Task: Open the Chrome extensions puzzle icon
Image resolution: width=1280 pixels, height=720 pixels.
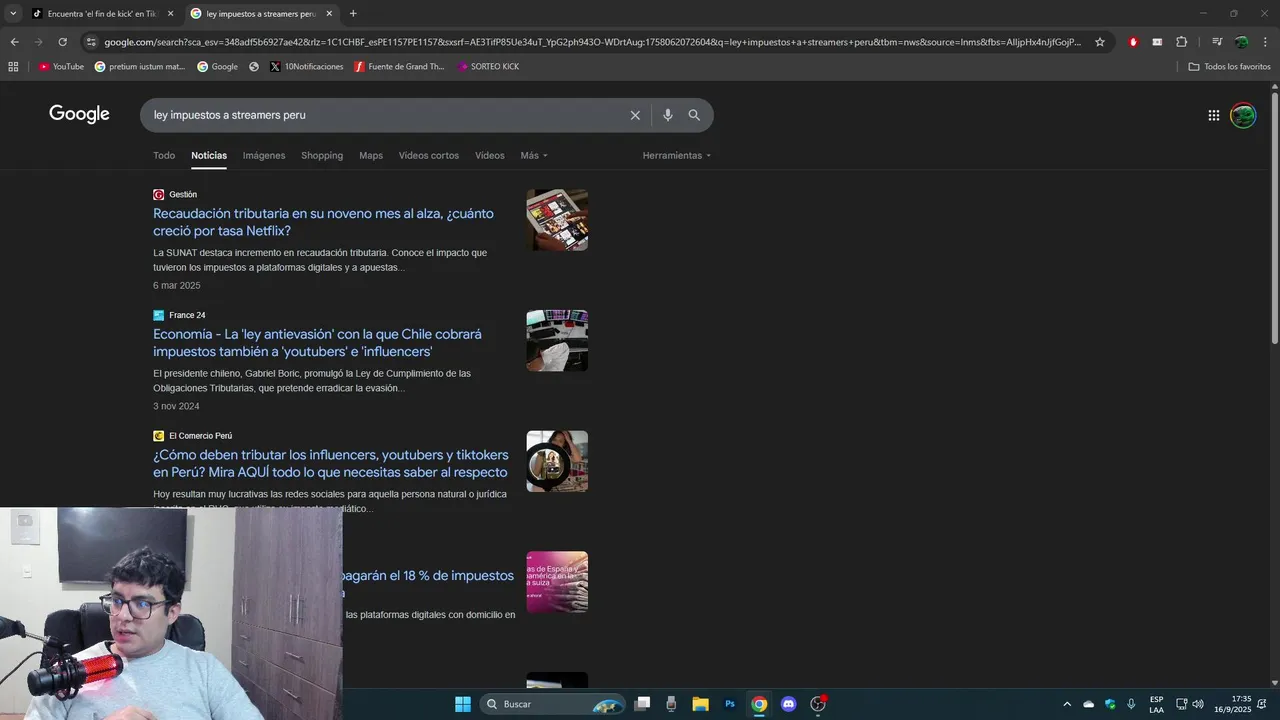Action: (x=1181, y=42)
